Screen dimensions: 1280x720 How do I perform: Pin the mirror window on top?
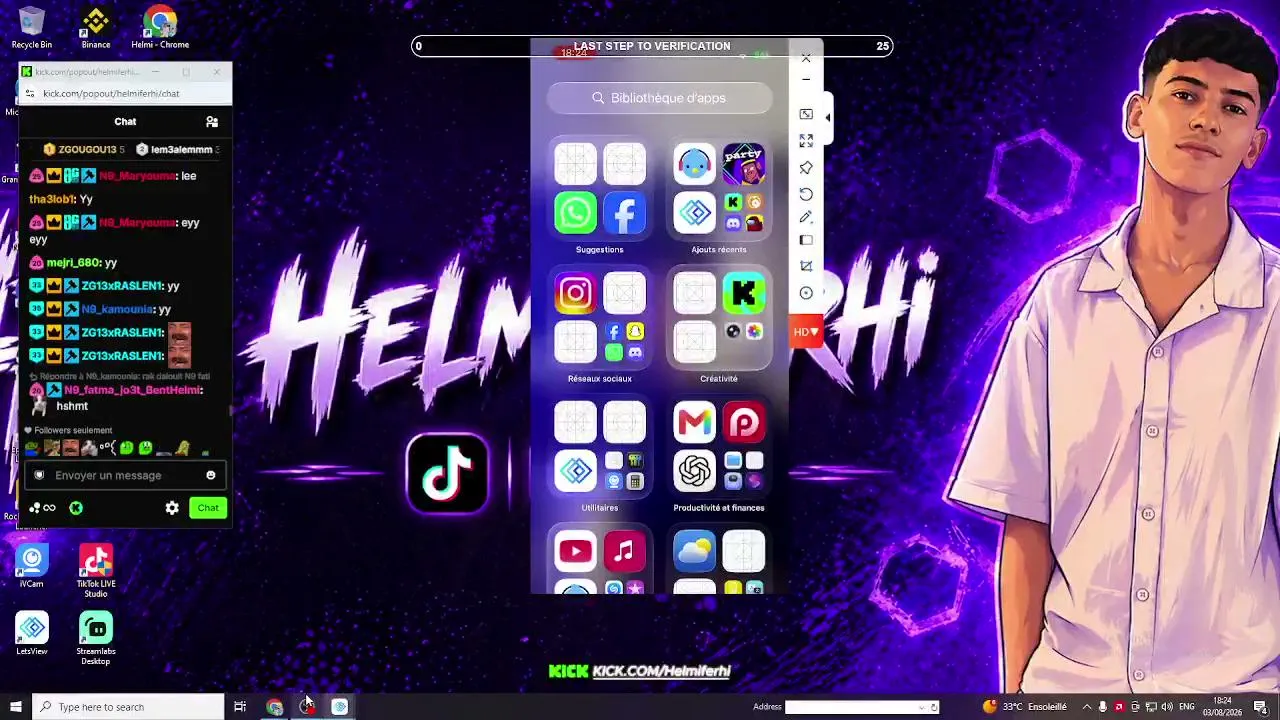[x=806, y=167]
